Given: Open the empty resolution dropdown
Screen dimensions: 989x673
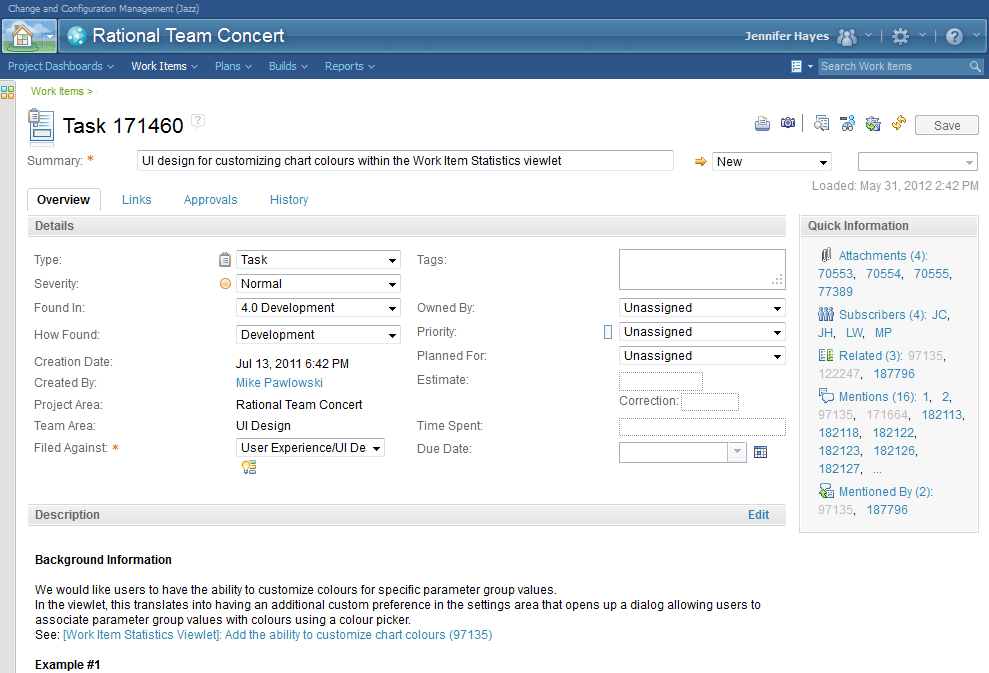Looking at the screenshot, I should 918,161.
